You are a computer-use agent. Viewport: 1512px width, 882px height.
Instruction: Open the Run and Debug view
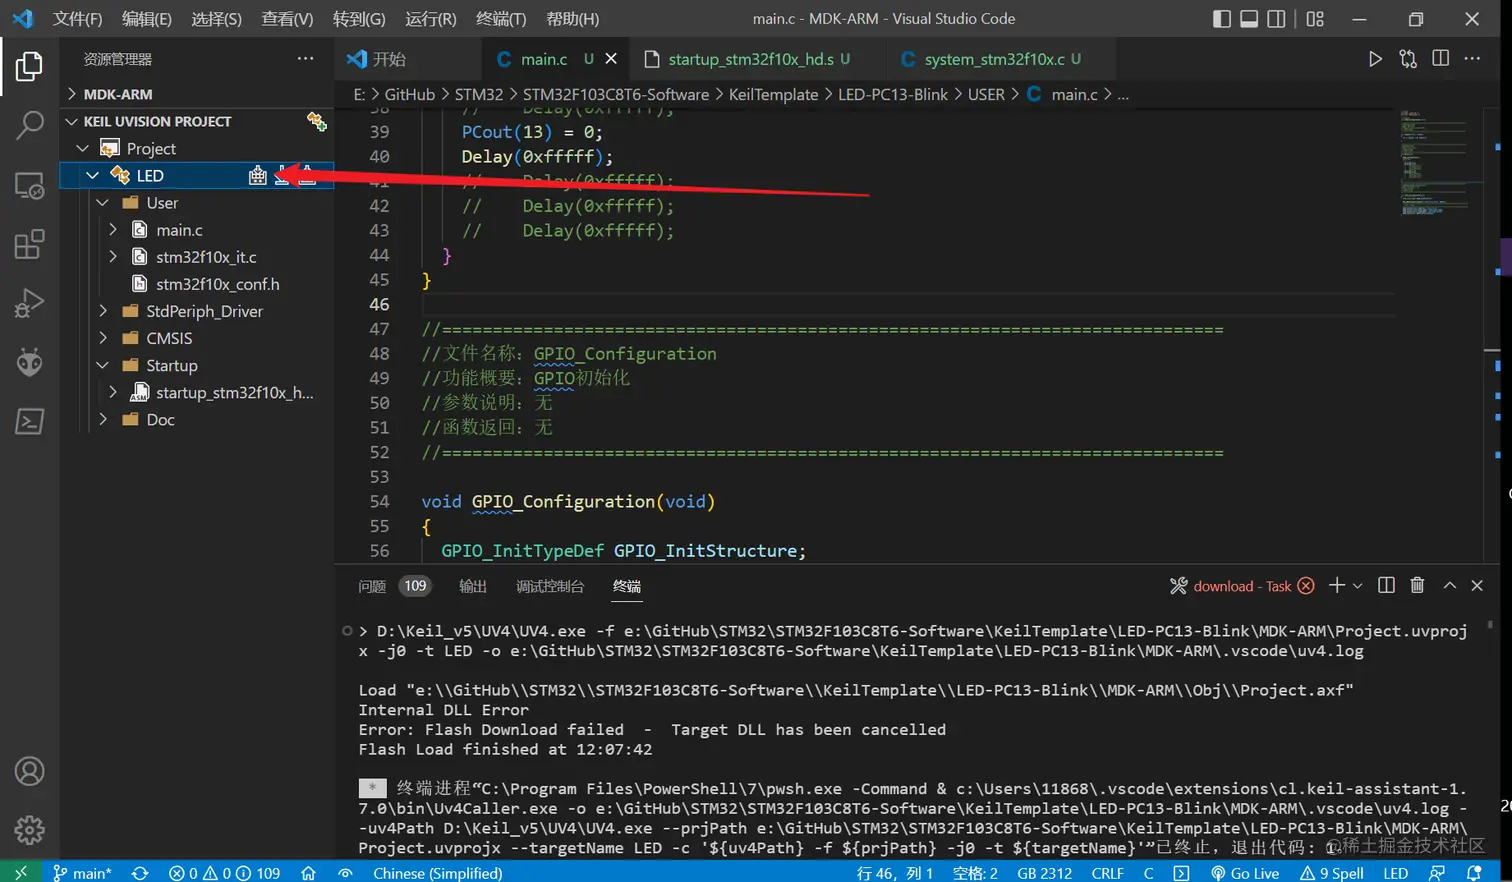(x=29, y=303)
